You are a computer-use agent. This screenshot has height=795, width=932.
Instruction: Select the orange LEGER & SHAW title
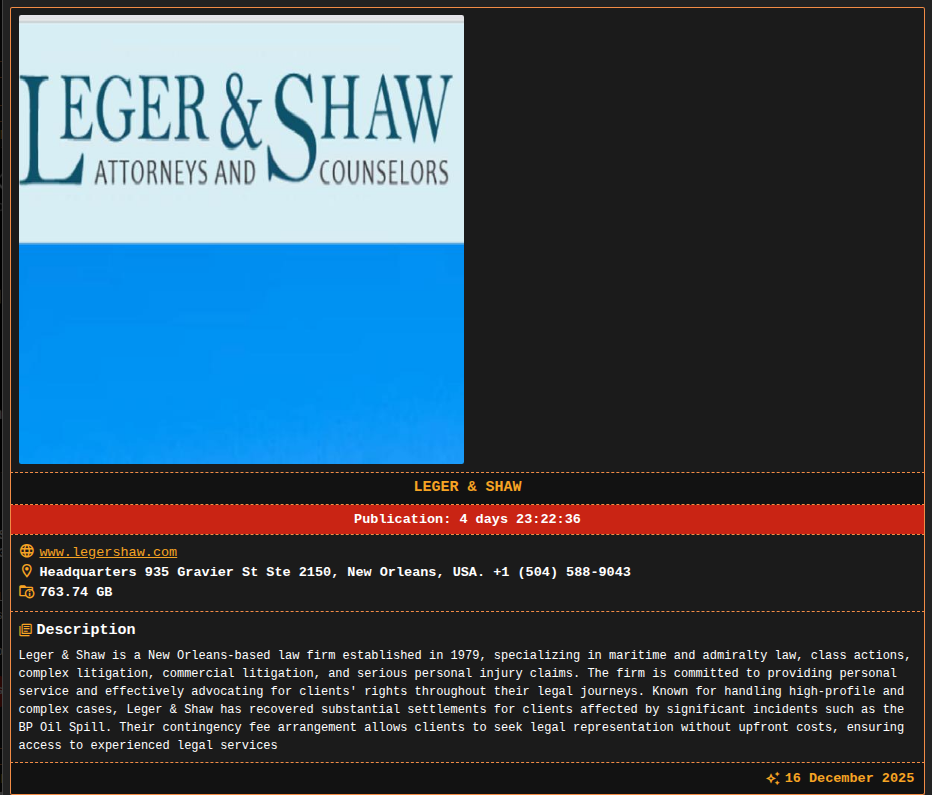[467, 487]
